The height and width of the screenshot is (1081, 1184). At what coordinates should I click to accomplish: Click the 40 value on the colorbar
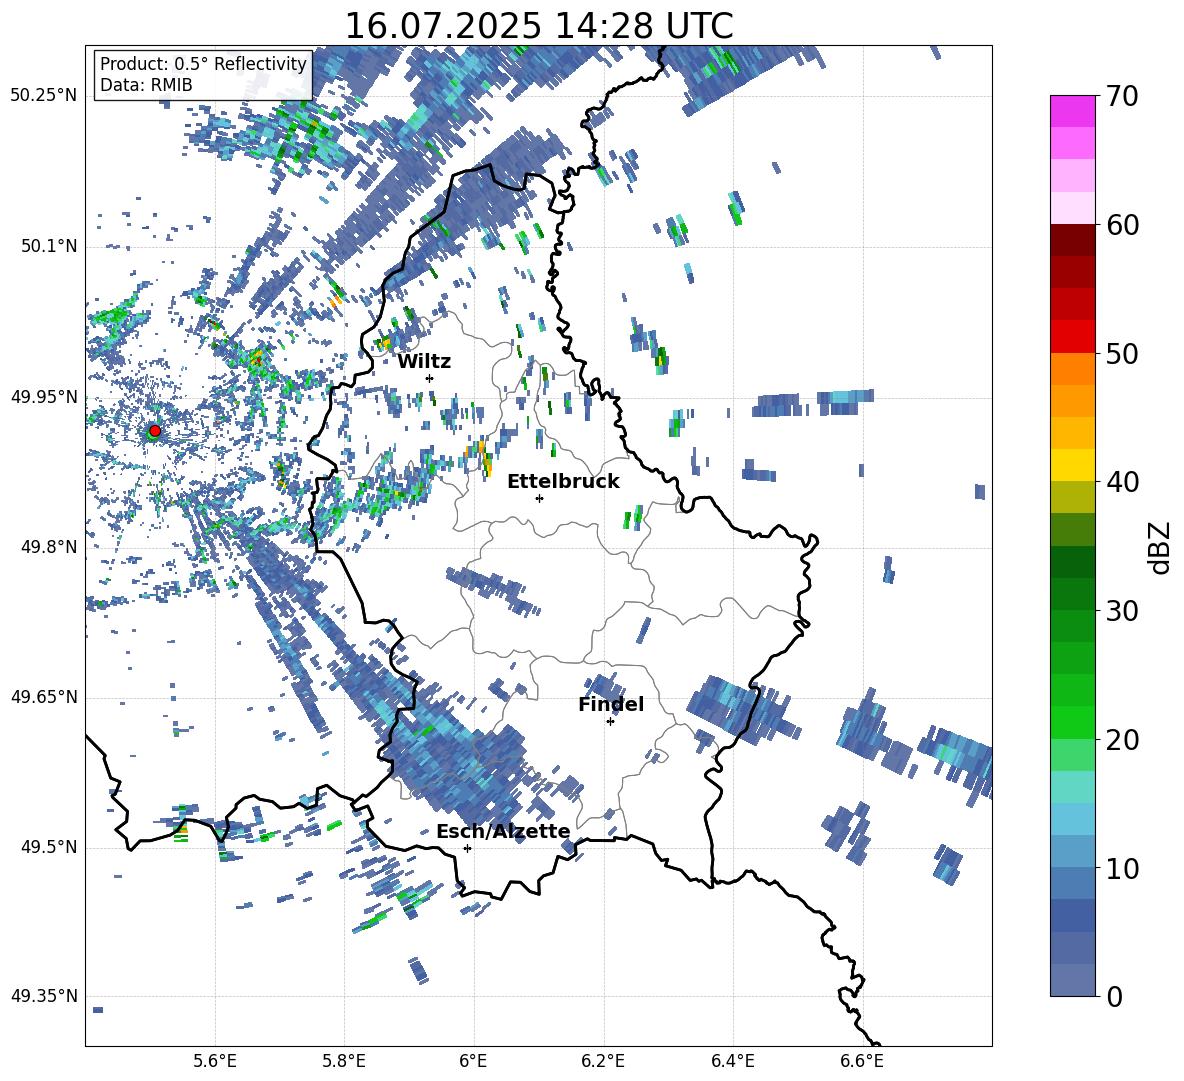pos(1121,482)
